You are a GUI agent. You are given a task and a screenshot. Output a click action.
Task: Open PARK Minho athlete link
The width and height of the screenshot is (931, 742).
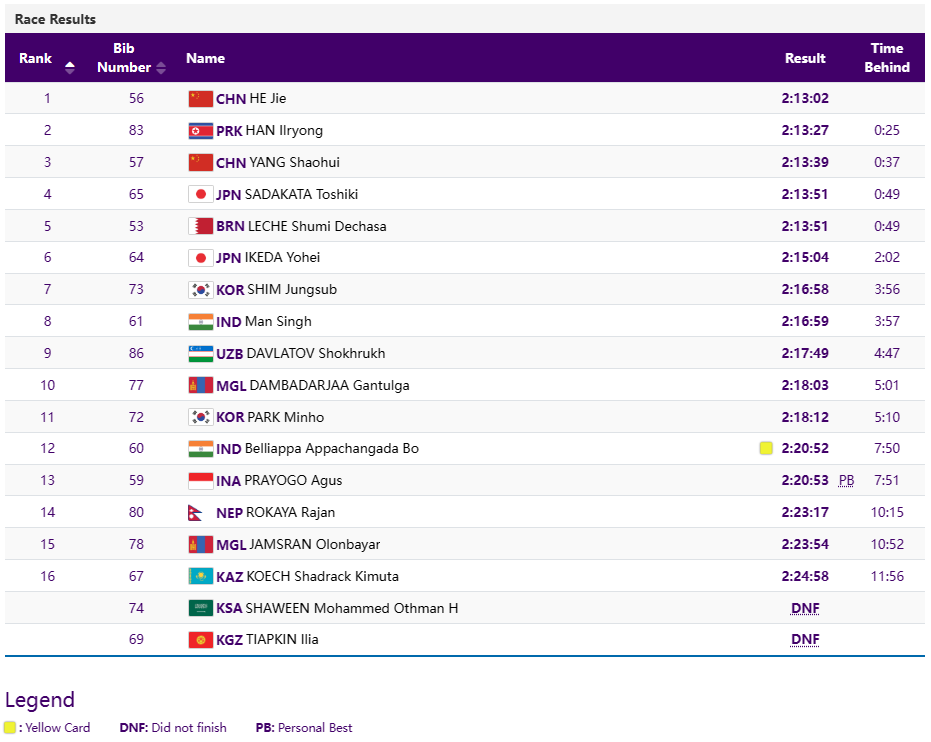pyautogui.click(x=286, y=417)
